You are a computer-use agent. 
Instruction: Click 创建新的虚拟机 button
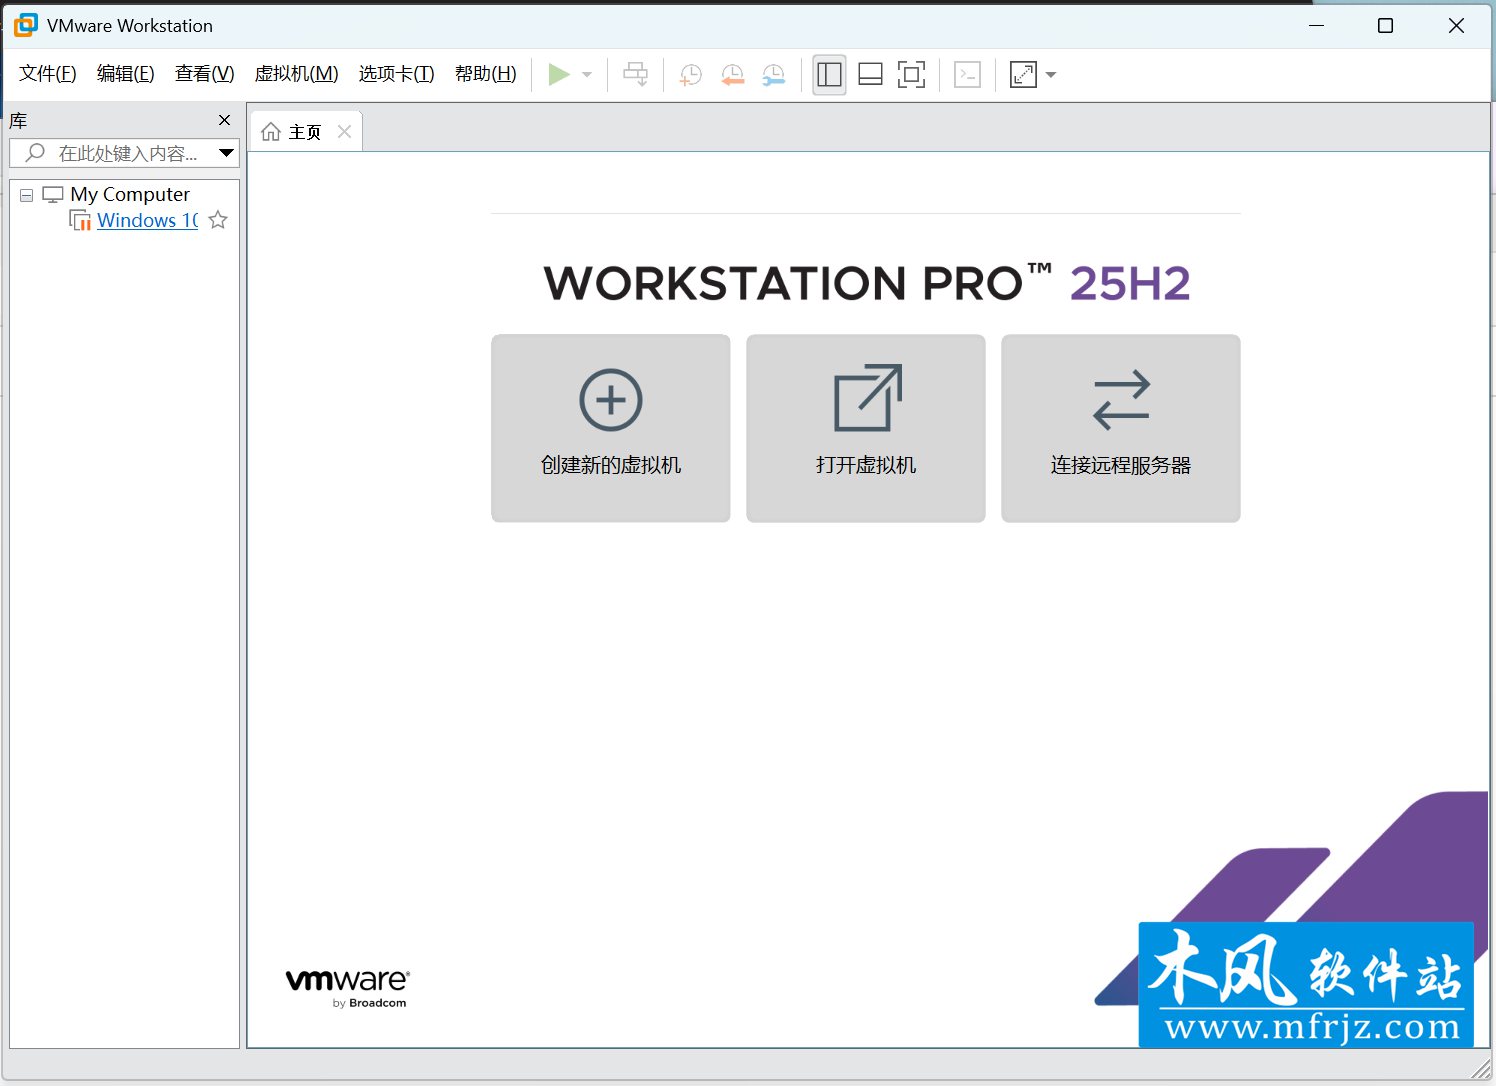point(610,428)
